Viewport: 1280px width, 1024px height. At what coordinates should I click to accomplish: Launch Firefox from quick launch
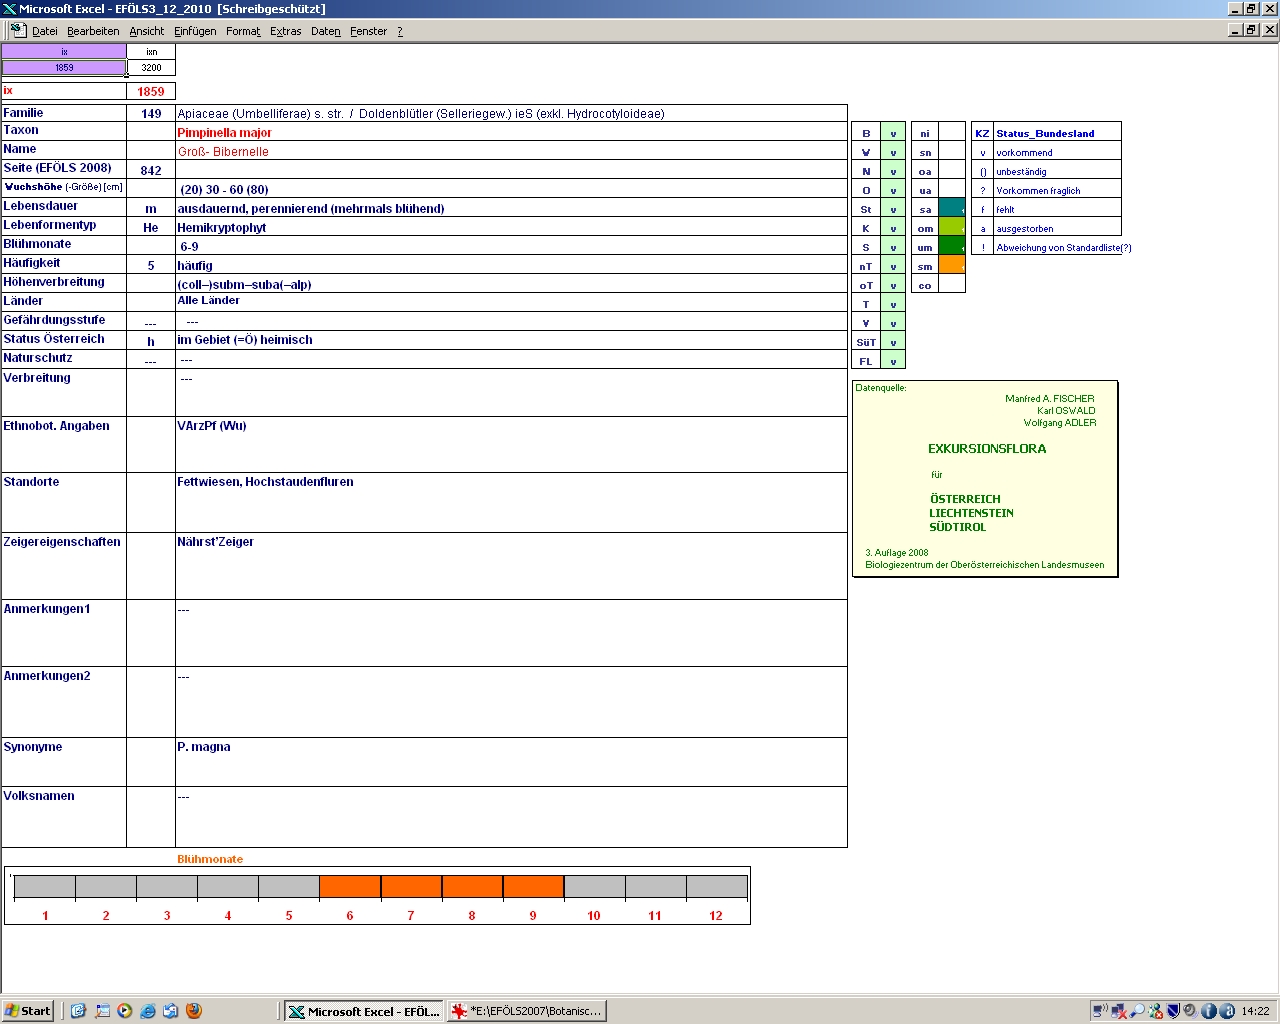194,1011
